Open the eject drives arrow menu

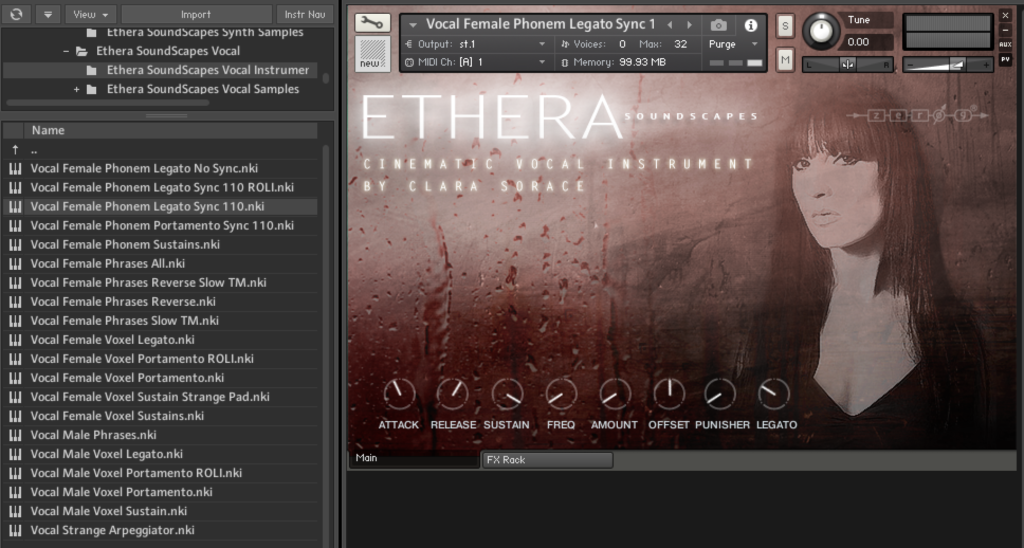point(48,14)
